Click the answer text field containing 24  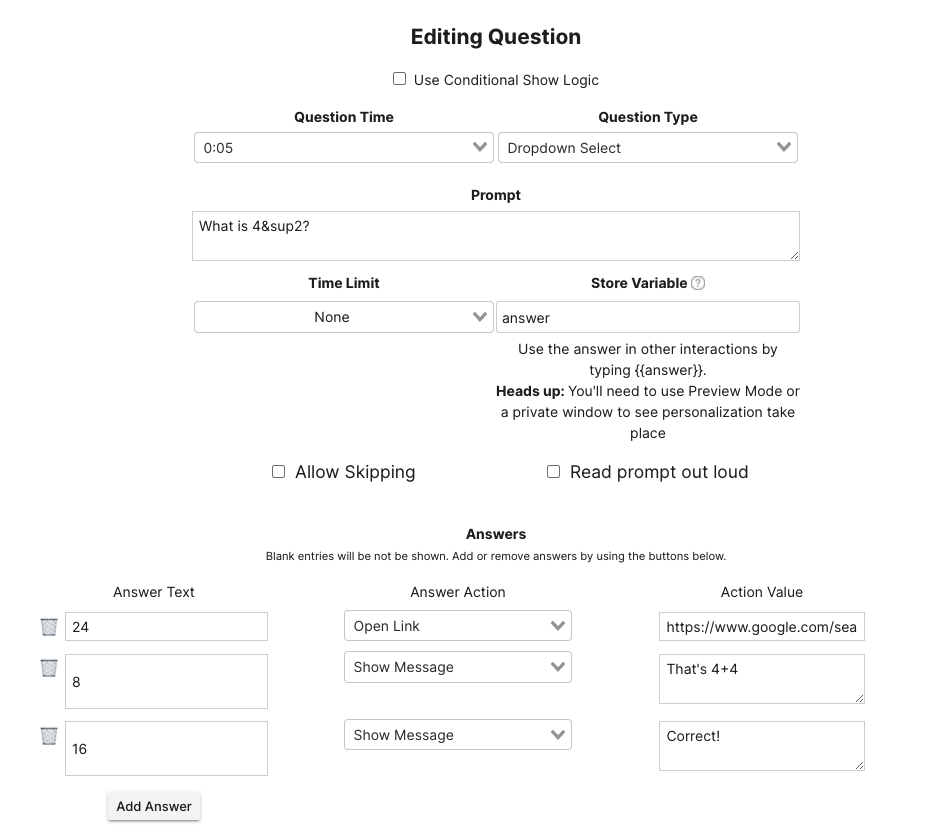[x=166, y=627]
